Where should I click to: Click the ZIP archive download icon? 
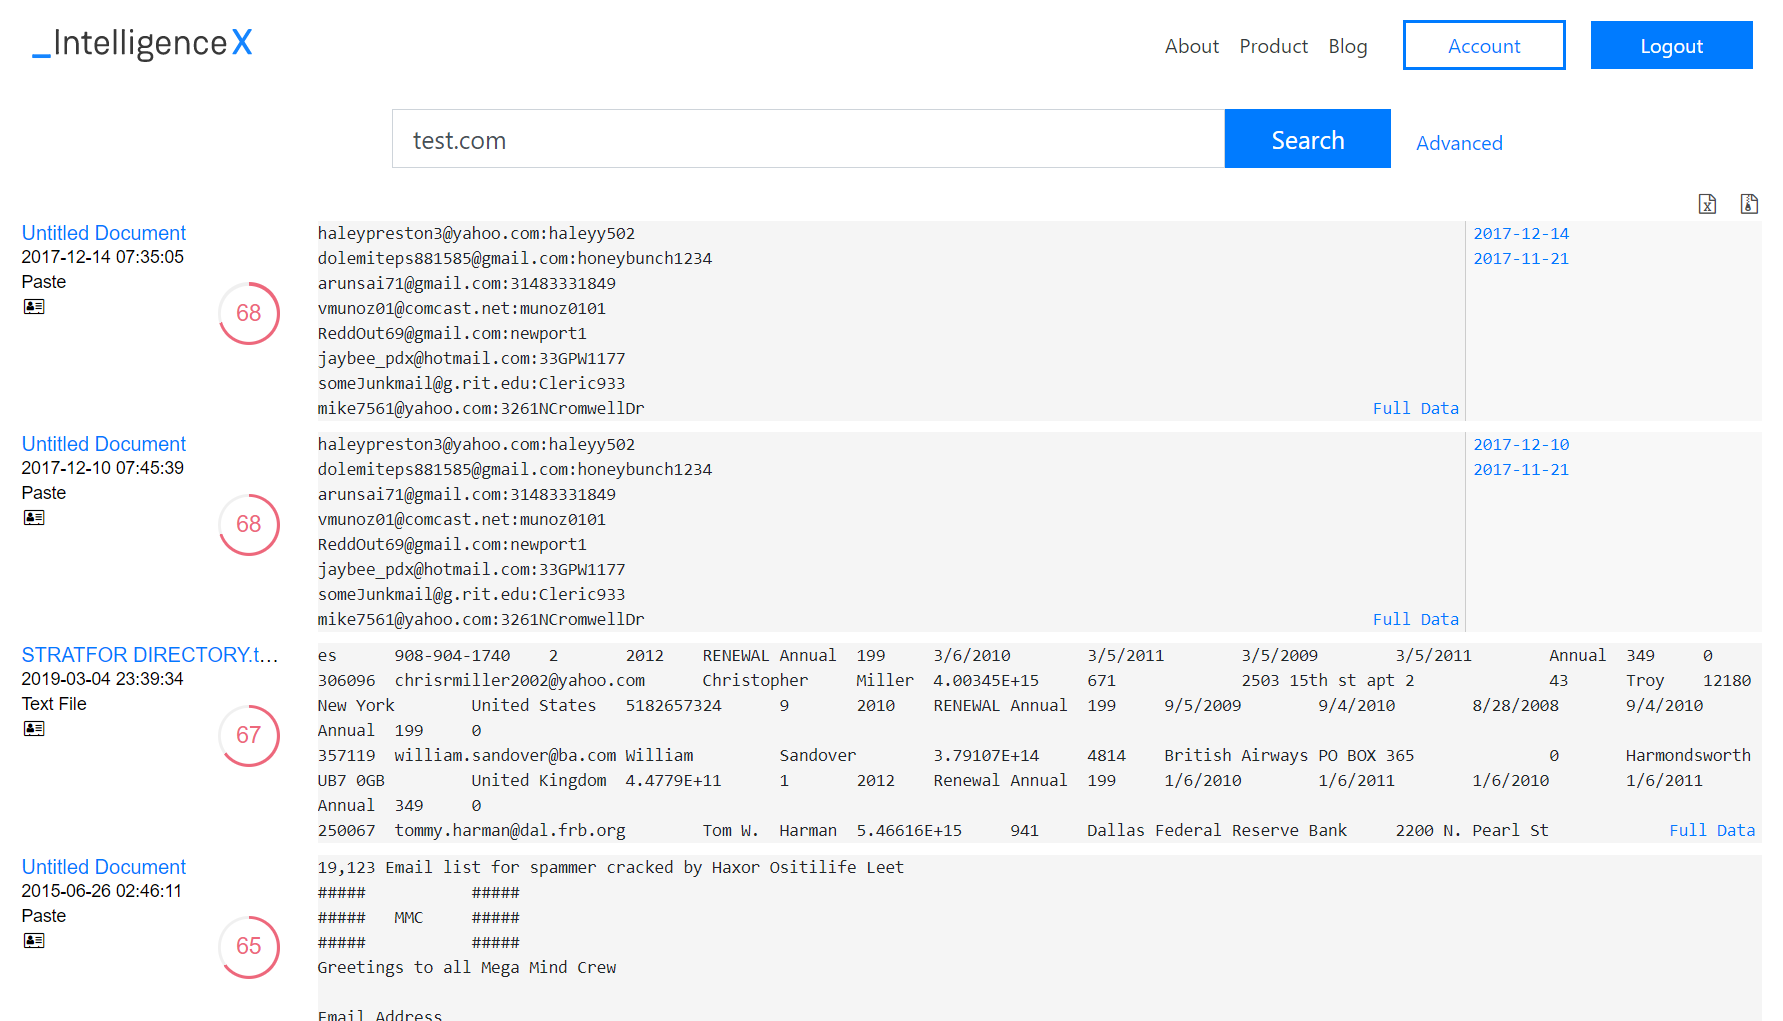(1748, 204)
